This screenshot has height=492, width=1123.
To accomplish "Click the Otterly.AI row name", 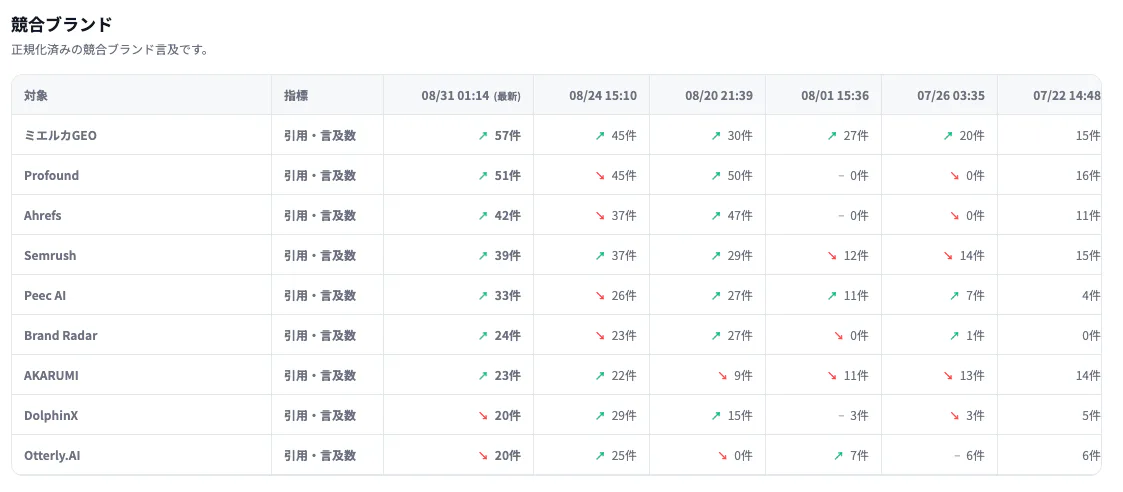I will pos(52,455).
